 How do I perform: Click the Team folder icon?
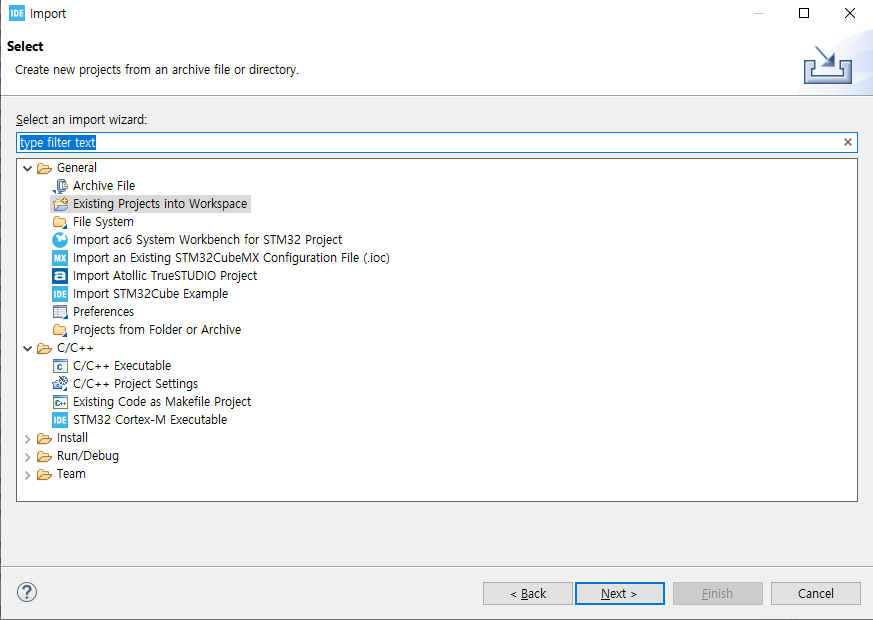click(x=45, y=474)
